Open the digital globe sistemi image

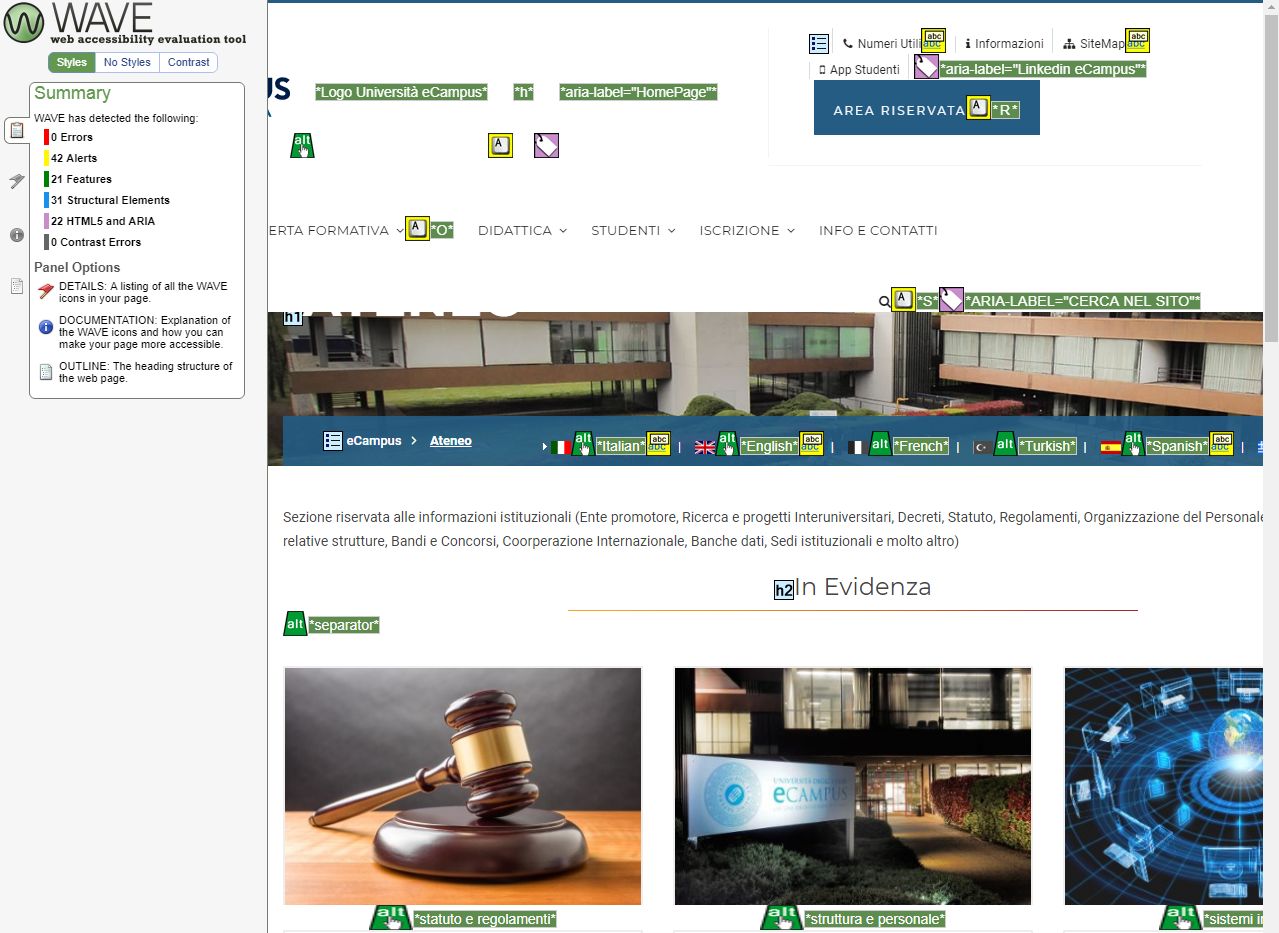(1164, 786)
